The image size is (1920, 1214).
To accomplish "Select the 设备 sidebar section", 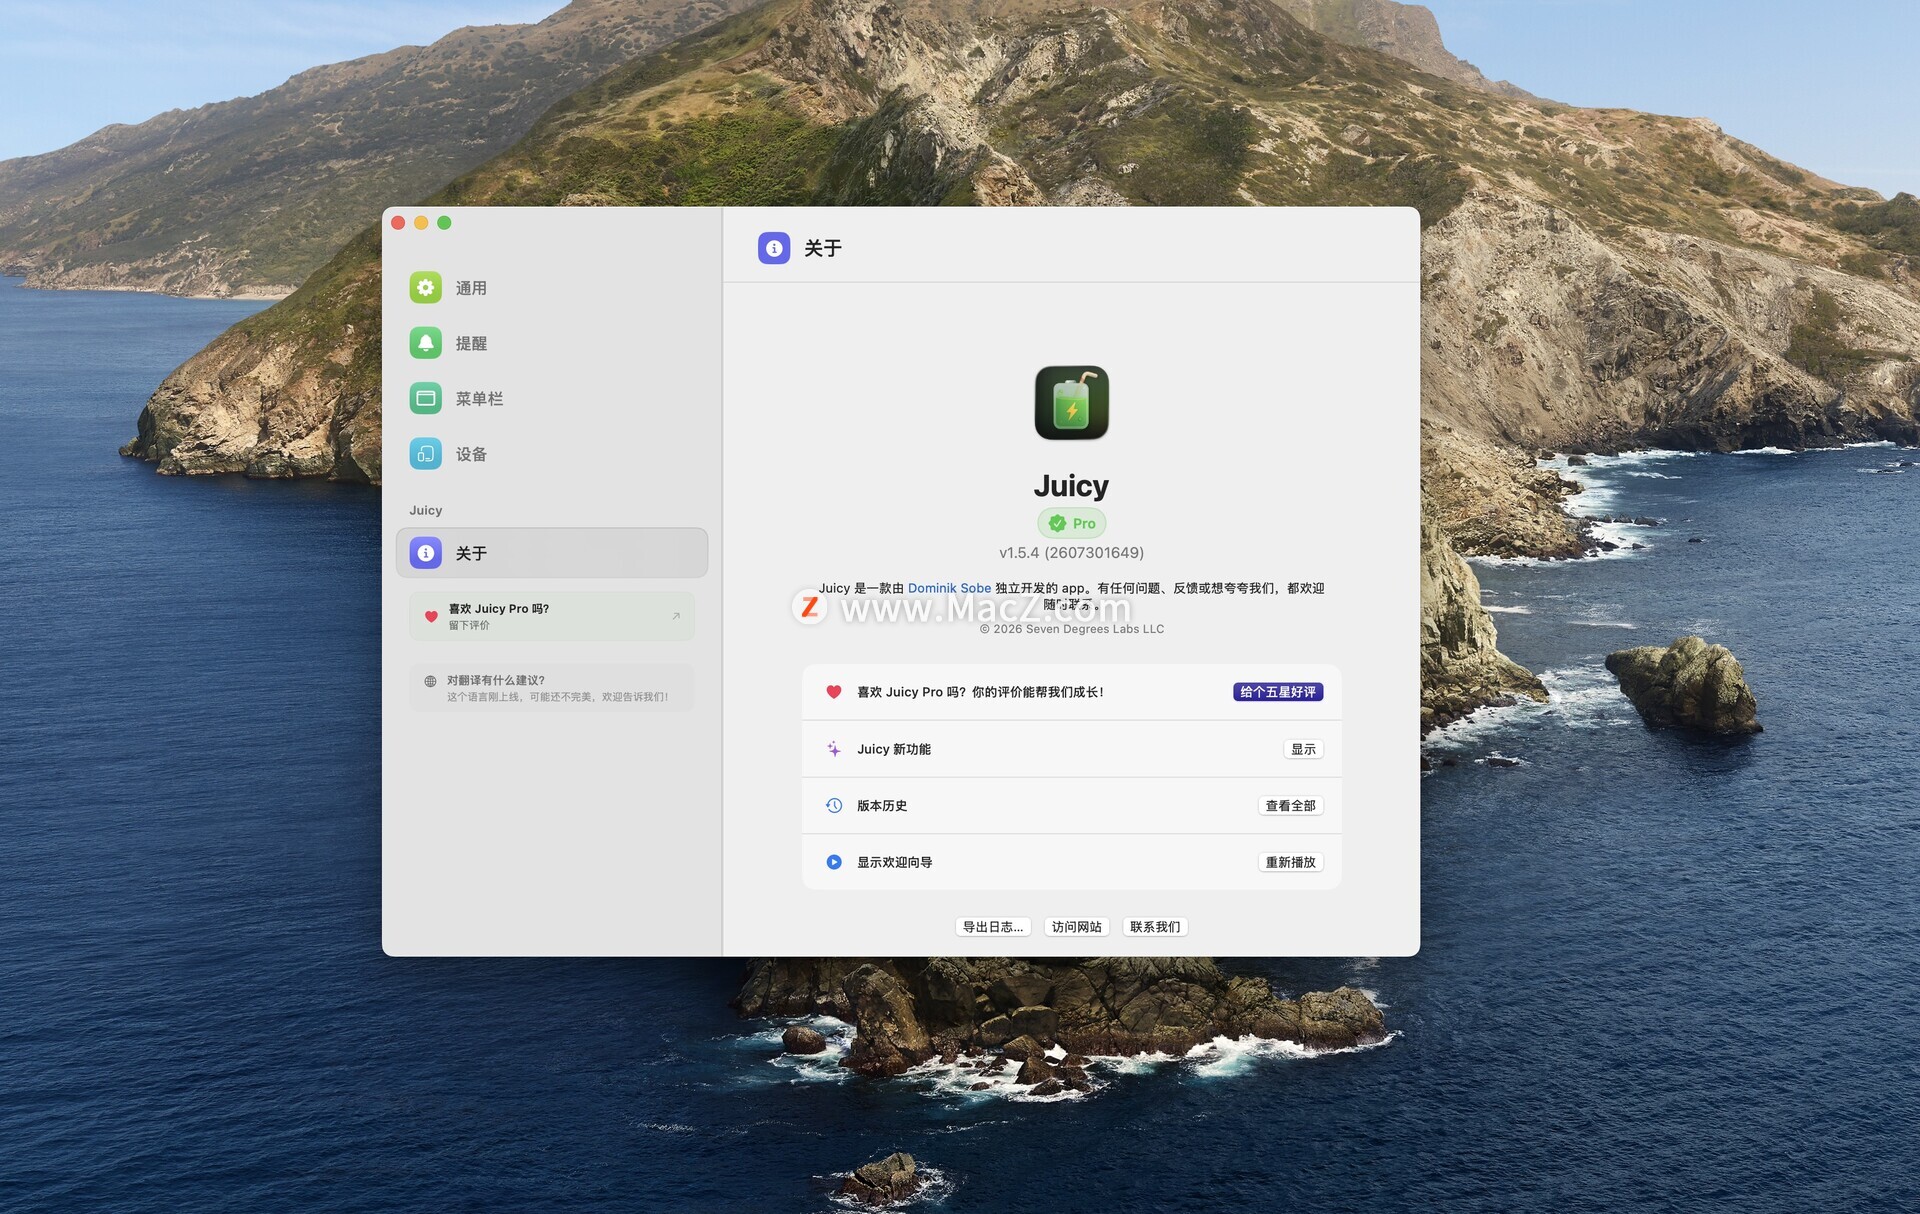I will [552, 454].
